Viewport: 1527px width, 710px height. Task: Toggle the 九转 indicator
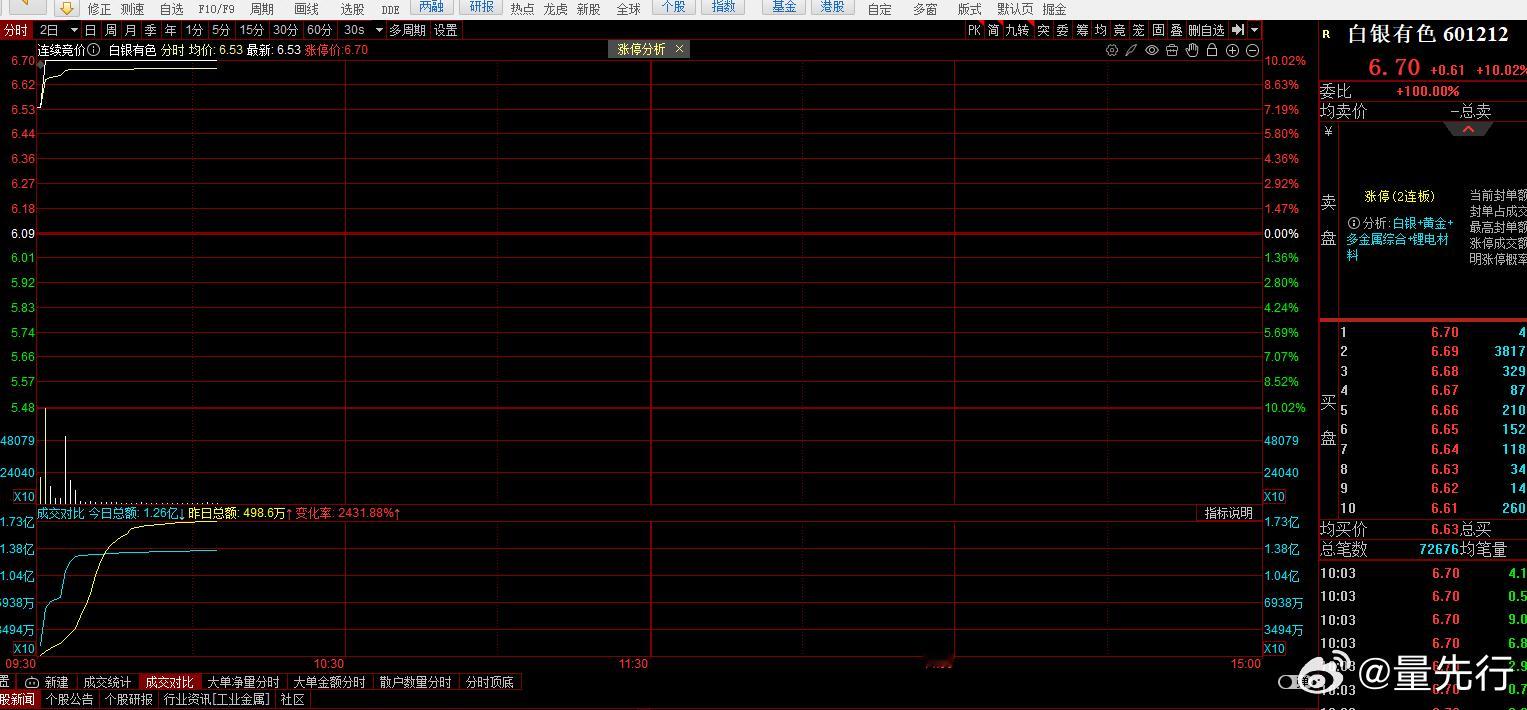[x=1017, y=30]
